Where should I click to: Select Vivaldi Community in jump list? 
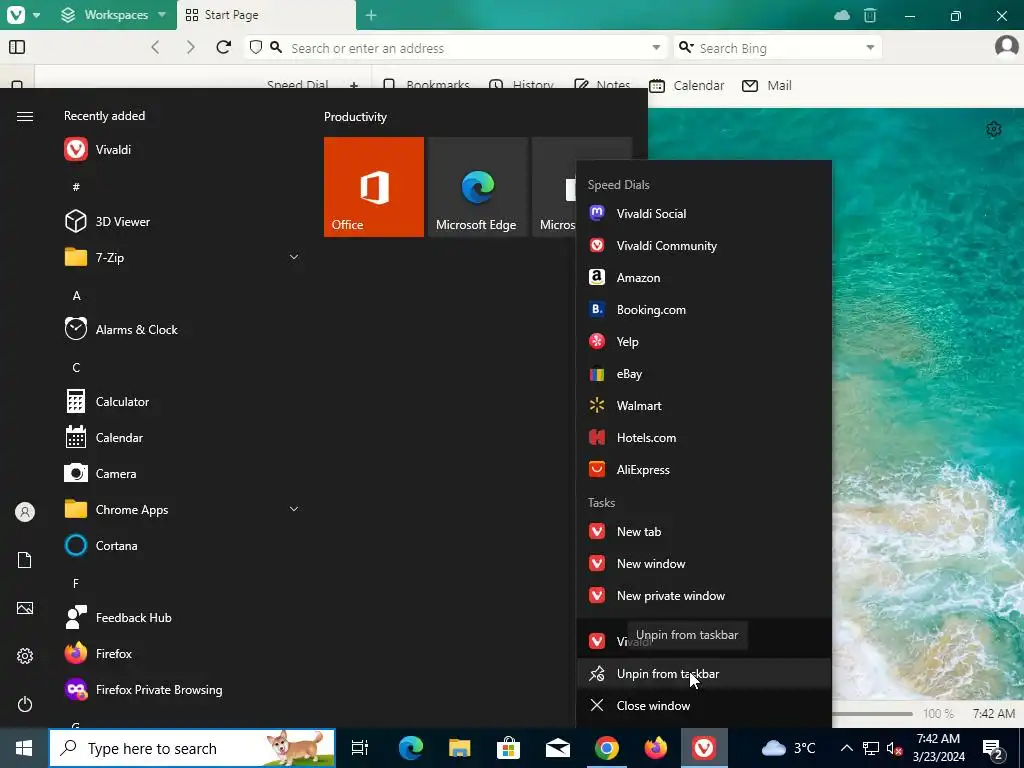tap(704, 246)
